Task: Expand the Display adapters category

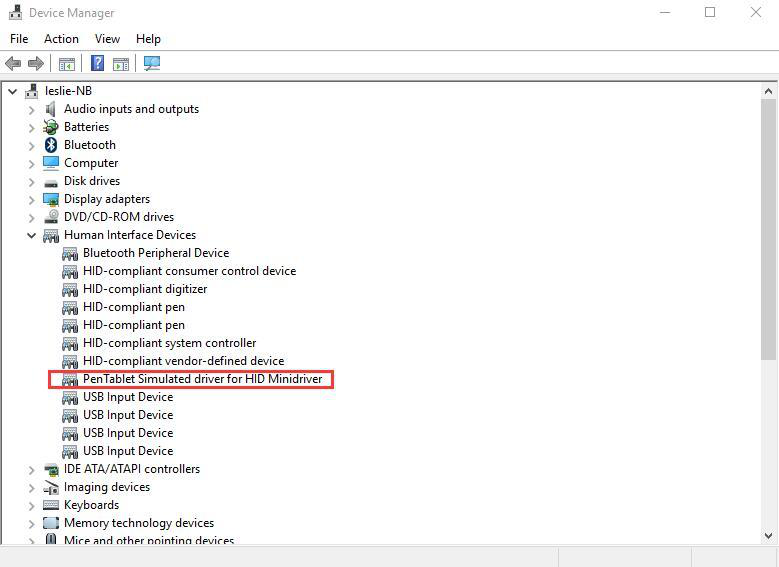Action: (x=32, y=200)
